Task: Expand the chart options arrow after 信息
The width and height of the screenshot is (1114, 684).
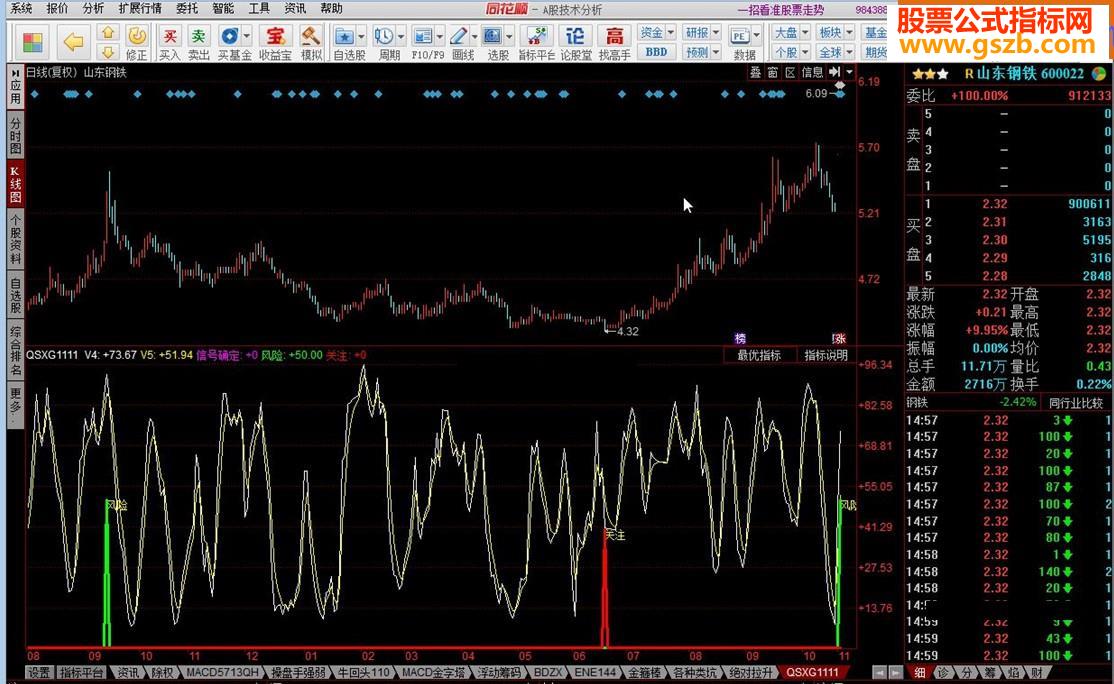Action: [x=849, y=72]
